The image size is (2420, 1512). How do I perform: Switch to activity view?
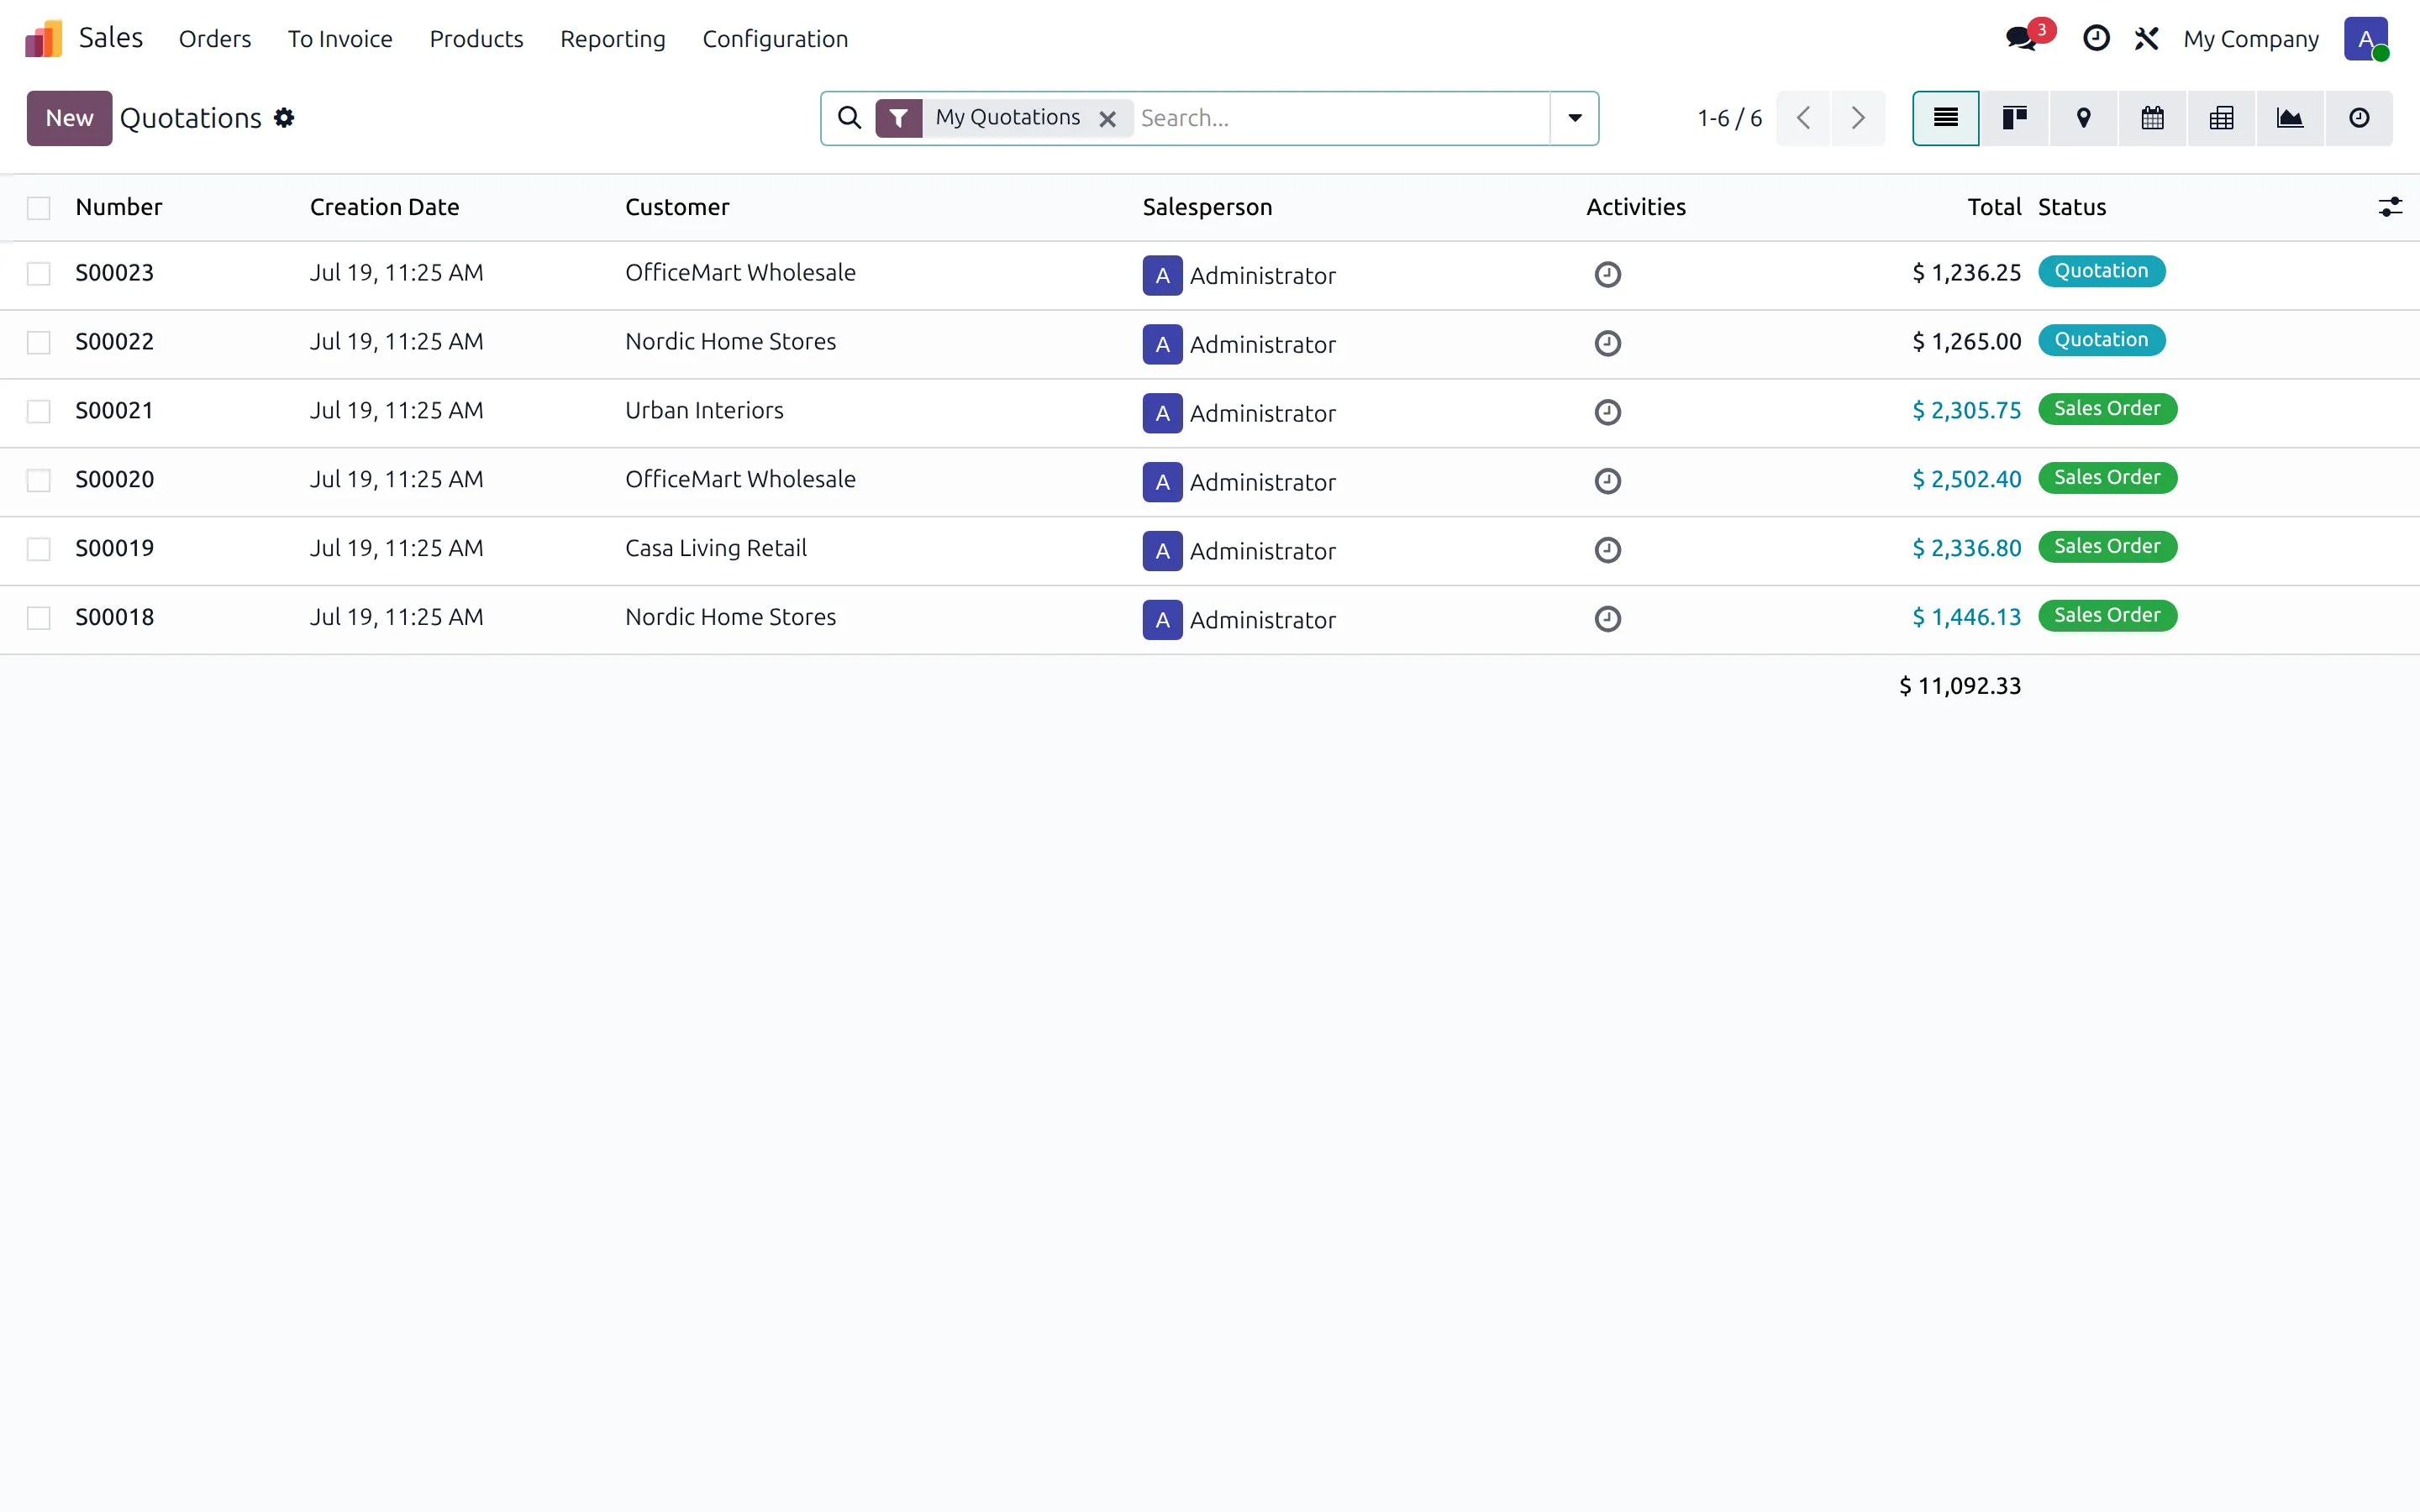click(2359, 118)
